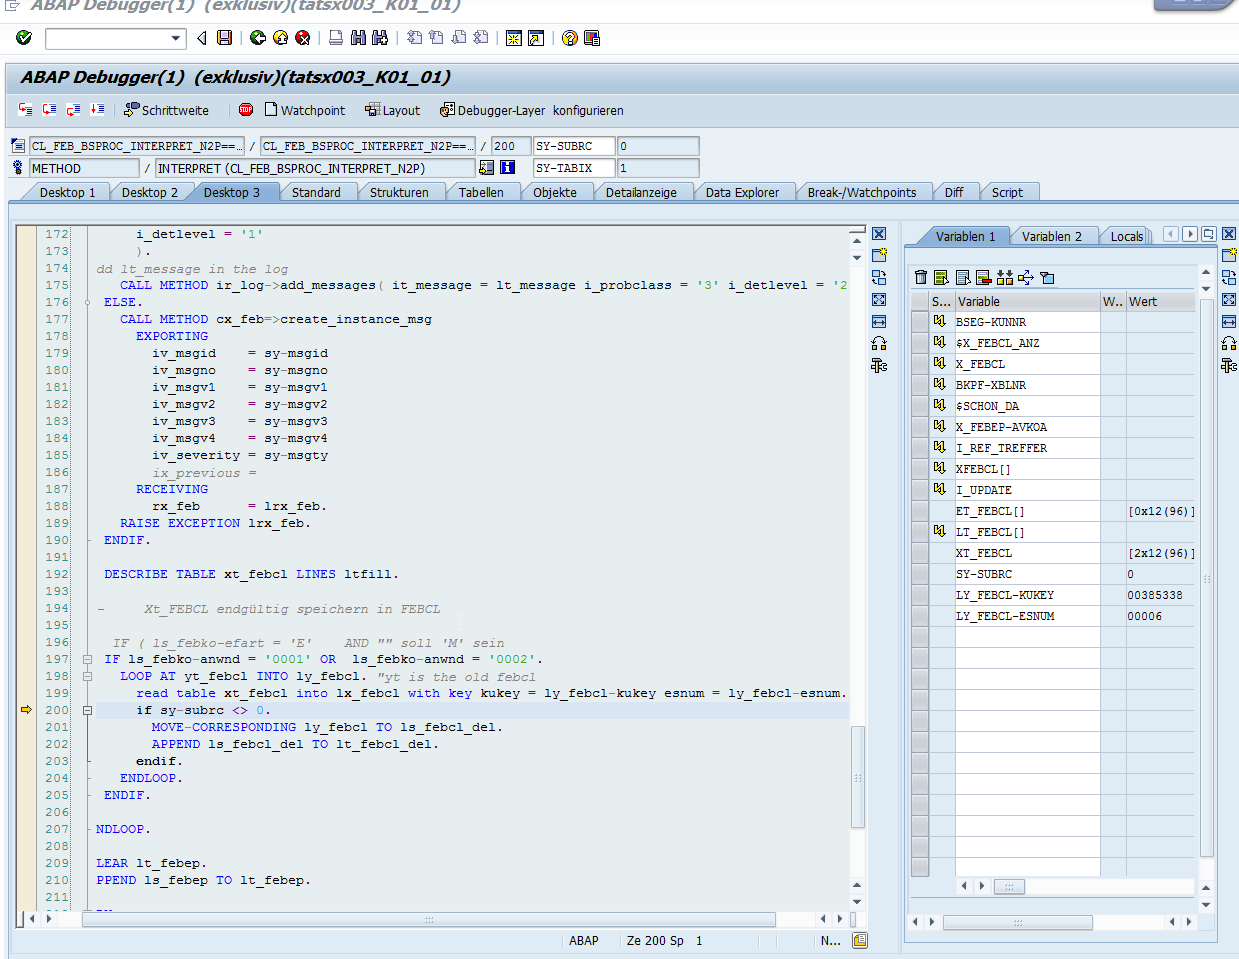Click the Save icon in the system toolbar

click(x=225, y=38)
